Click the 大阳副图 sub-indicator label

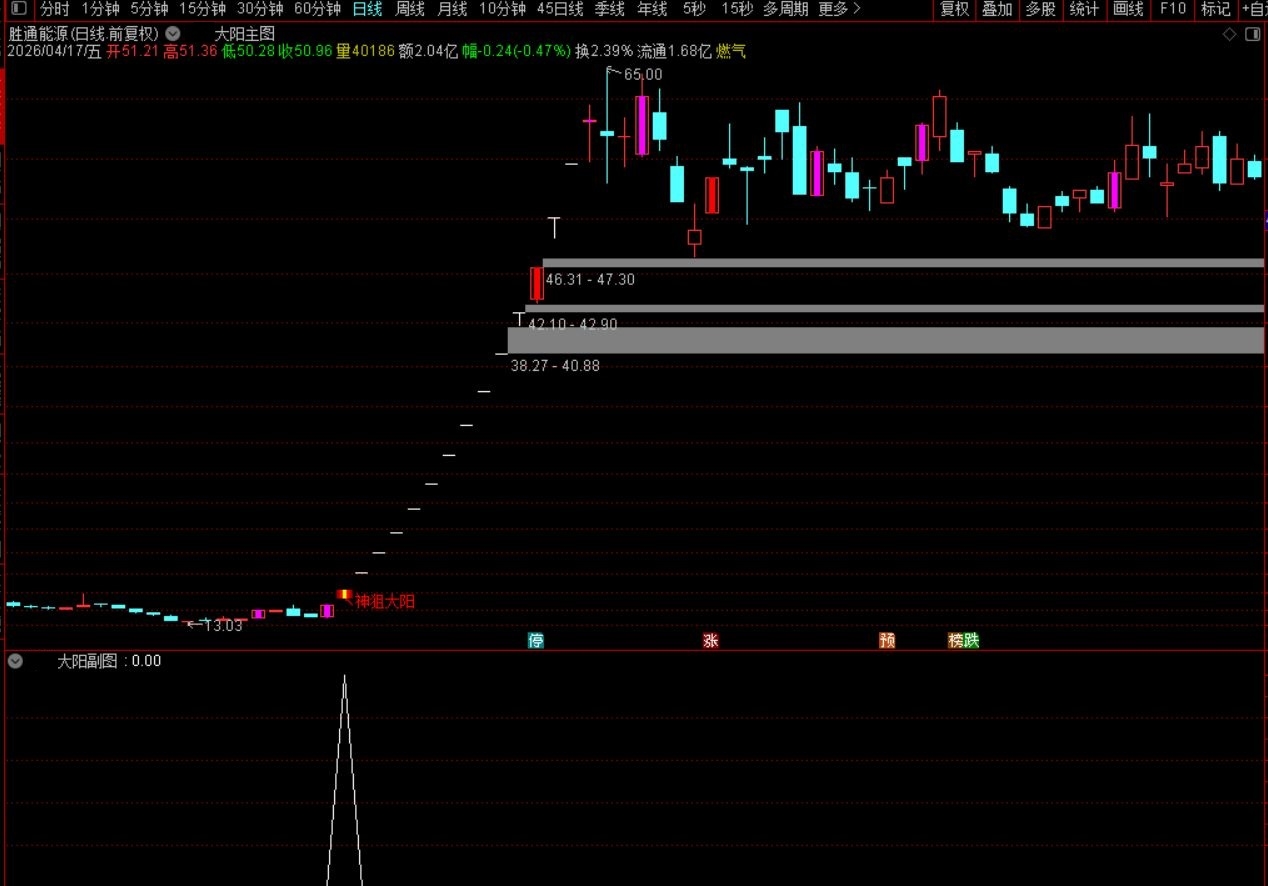[x=87, y=661]
